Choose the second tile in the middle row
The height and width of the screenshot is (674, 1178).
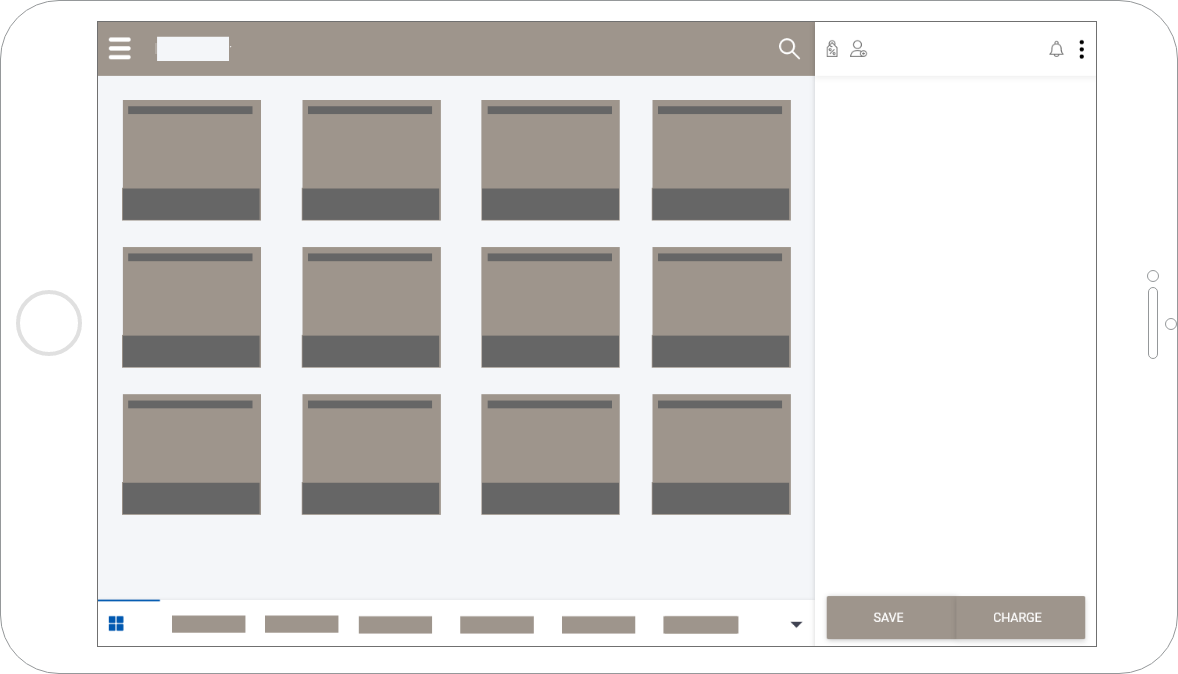pyautogui.click(x=371, y=307)
